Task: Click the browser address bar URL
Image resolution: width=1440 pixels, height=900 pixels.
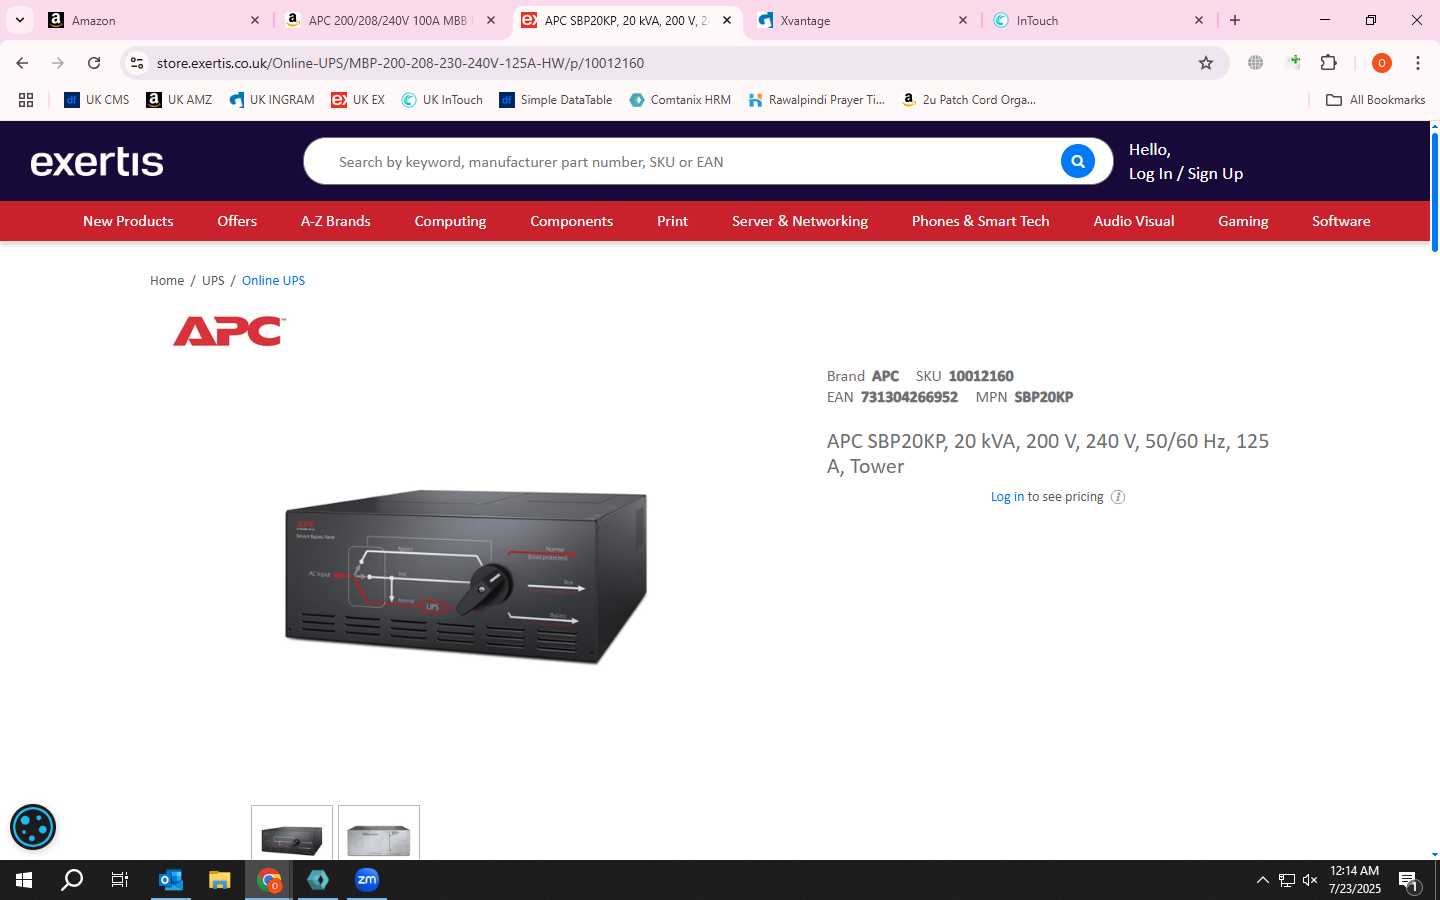Action: pyautogui.click(x=400, y=63)
